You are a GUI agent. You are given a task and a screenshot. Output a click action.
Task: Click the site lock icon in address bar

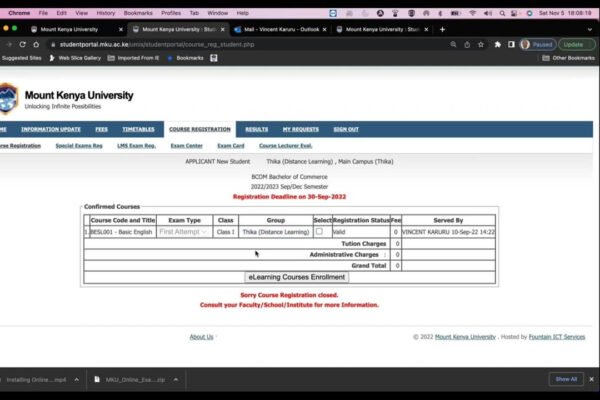point(53,44)
